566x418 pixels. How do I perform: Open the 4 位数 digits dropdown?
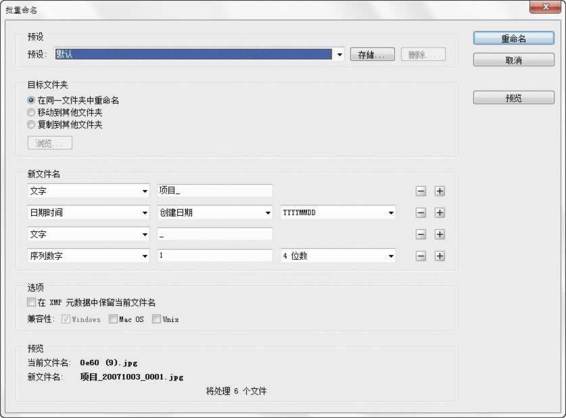338,256
